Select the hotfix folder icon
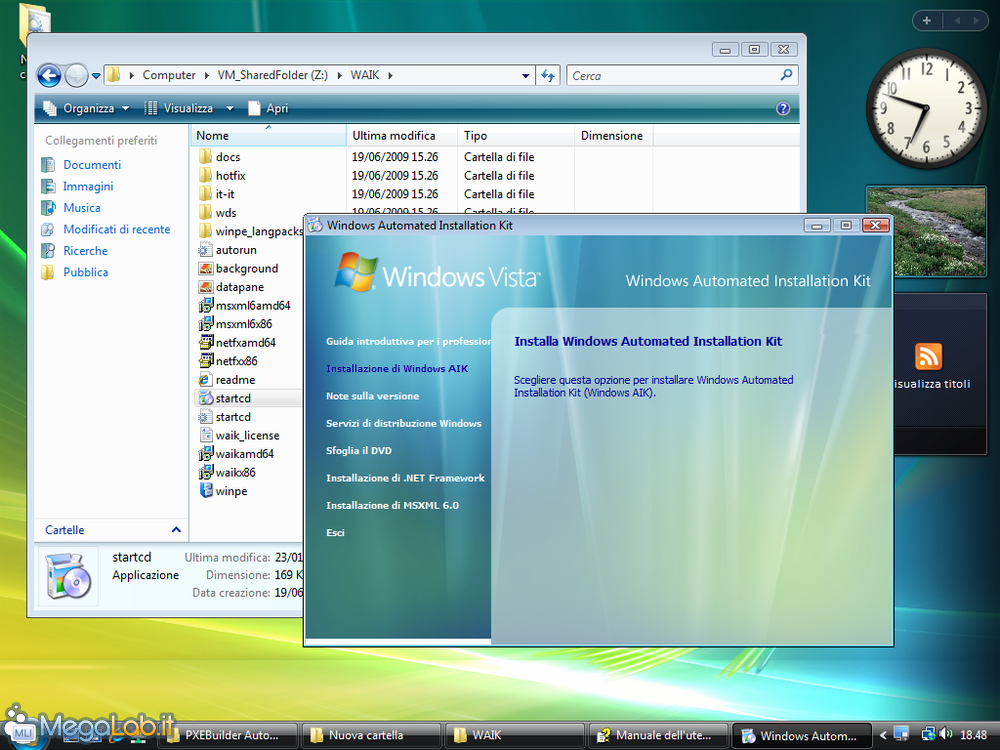The height and width of the screenshot is (750, 1000). click(x=205, y=175)
